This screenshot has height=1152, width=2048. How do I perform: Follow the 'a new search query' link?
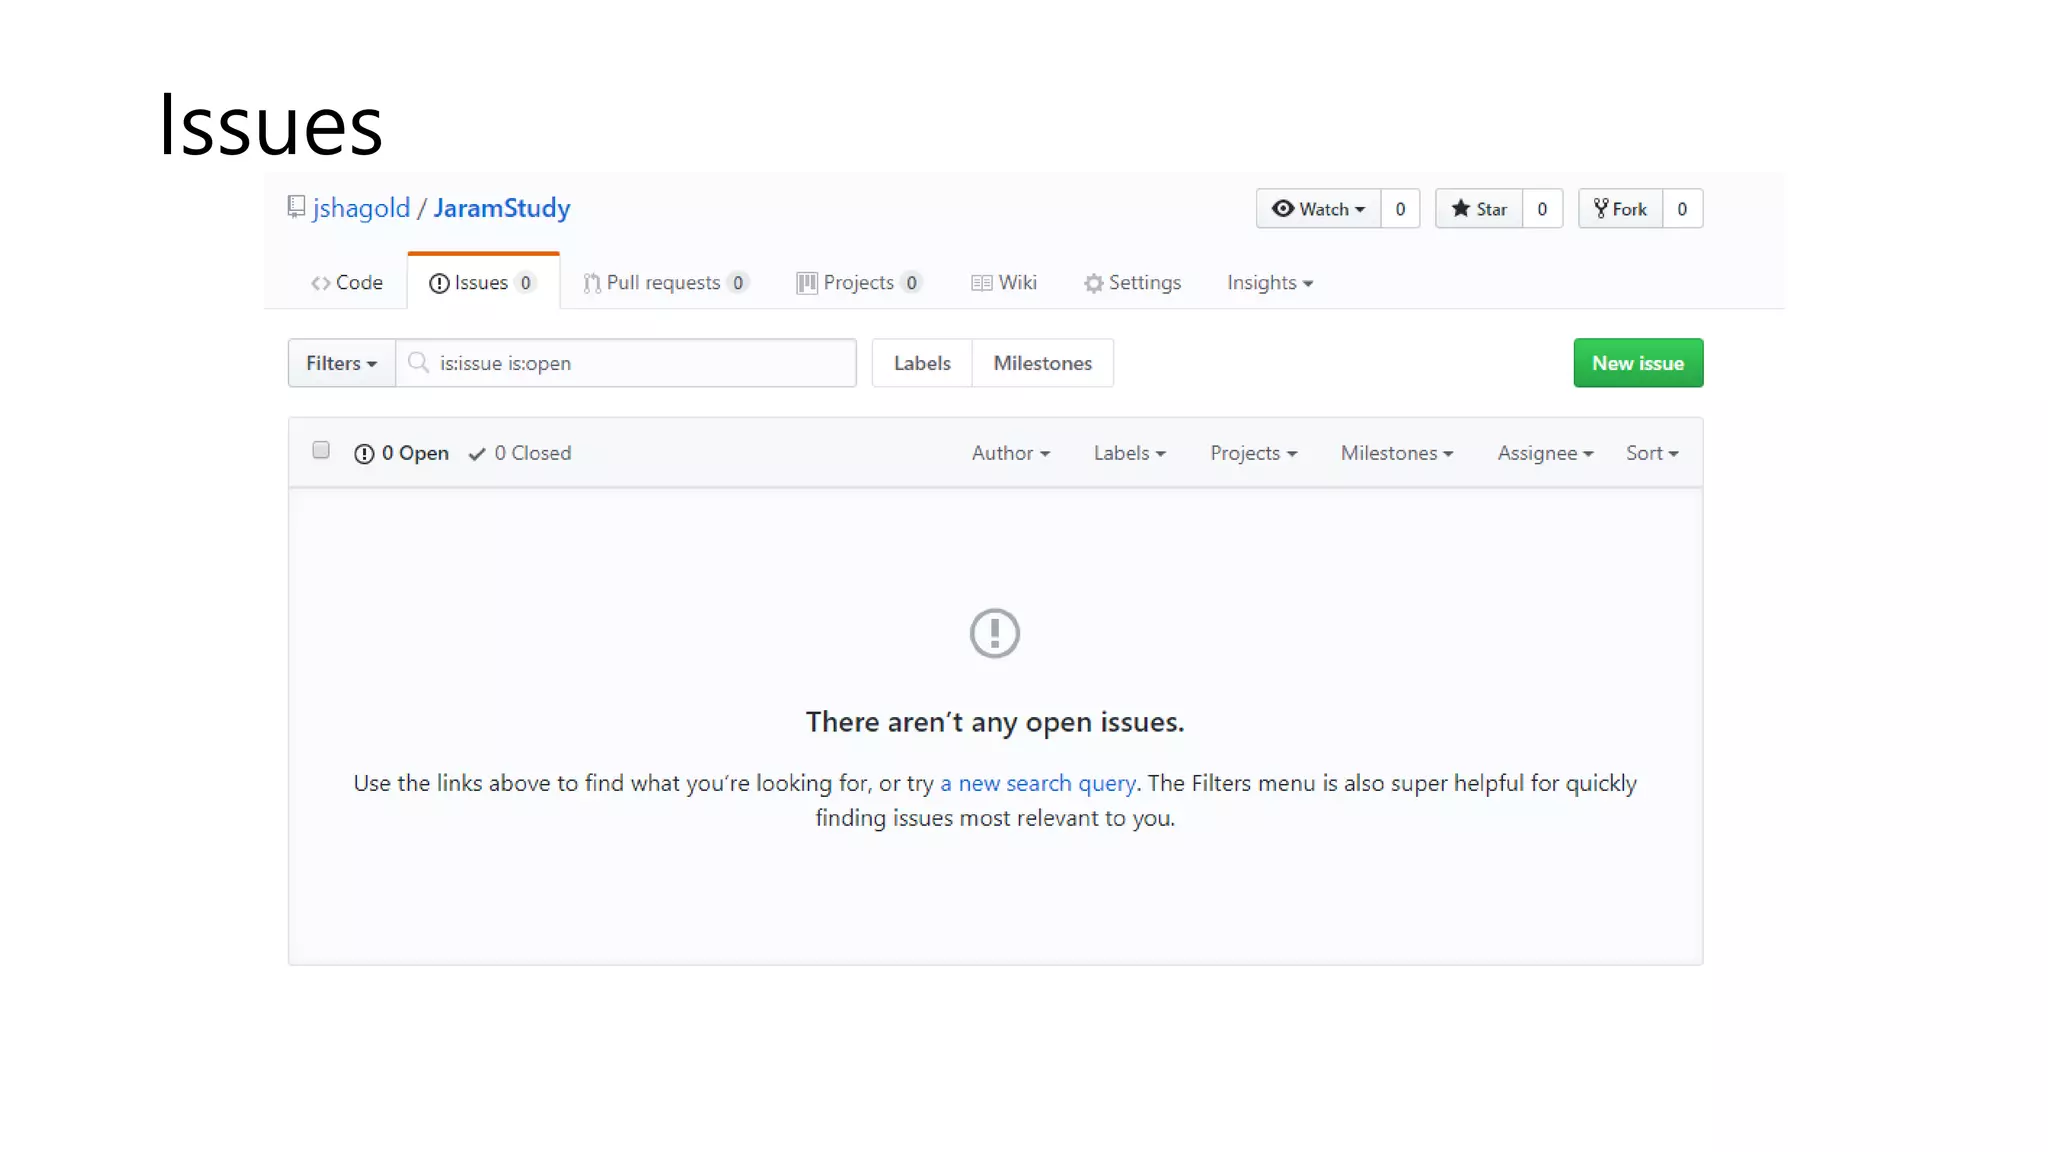(x=1037, y=783)
